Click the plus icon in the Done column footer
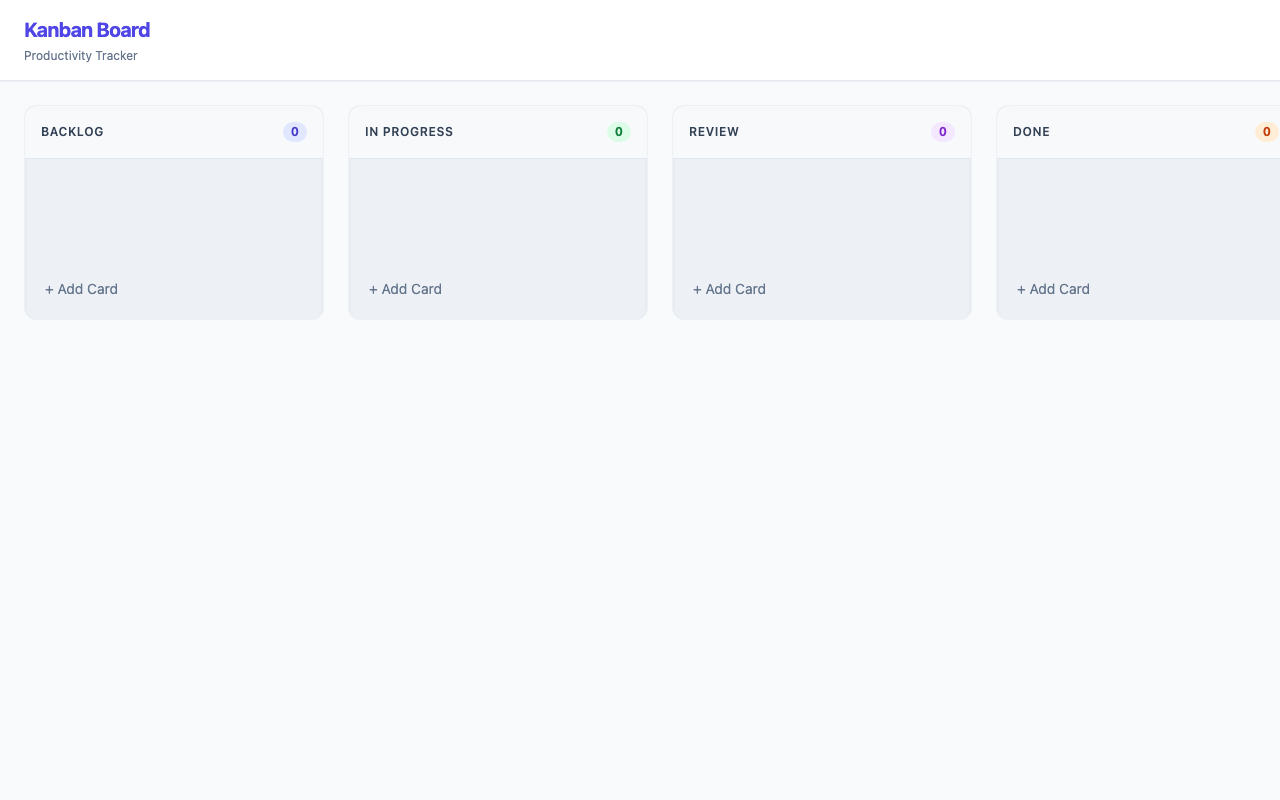Image resolution: width=1280 pixels, height=800 pixels. pos(1021,289)
